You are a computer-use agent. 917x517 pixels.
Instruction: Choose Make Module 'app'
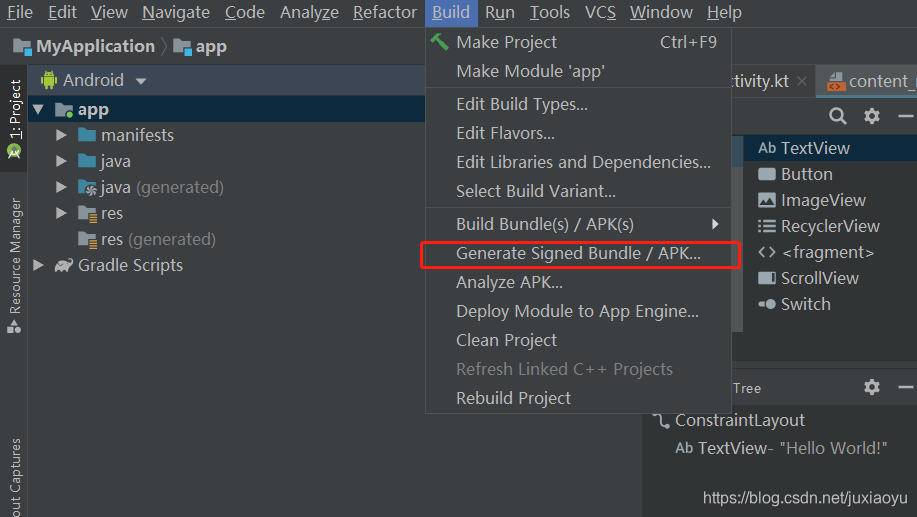coord(578,71)
